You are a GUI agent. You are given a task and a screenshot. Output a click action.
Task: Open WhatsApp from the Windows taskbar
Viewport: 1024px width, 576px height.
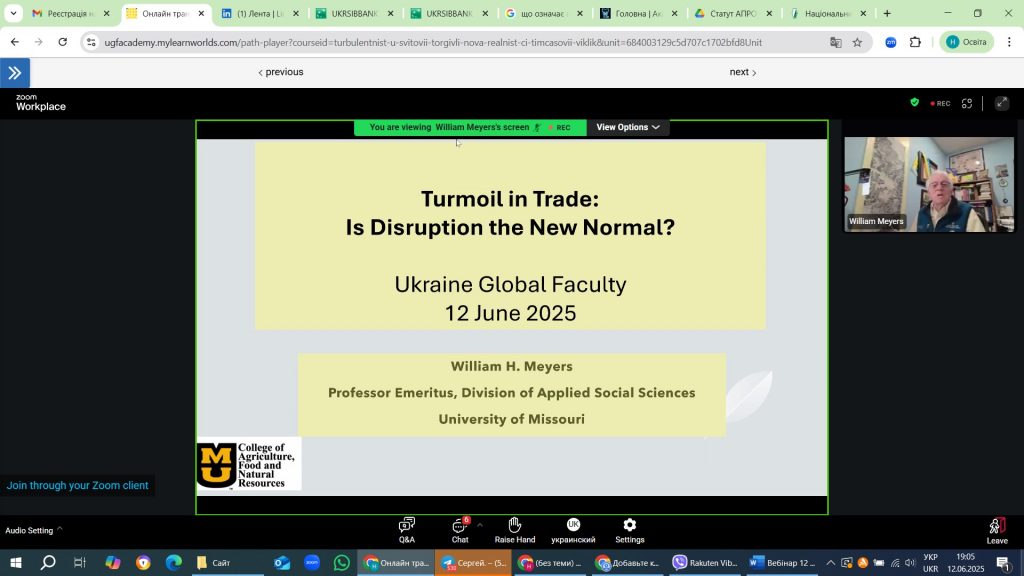[343, 563]
